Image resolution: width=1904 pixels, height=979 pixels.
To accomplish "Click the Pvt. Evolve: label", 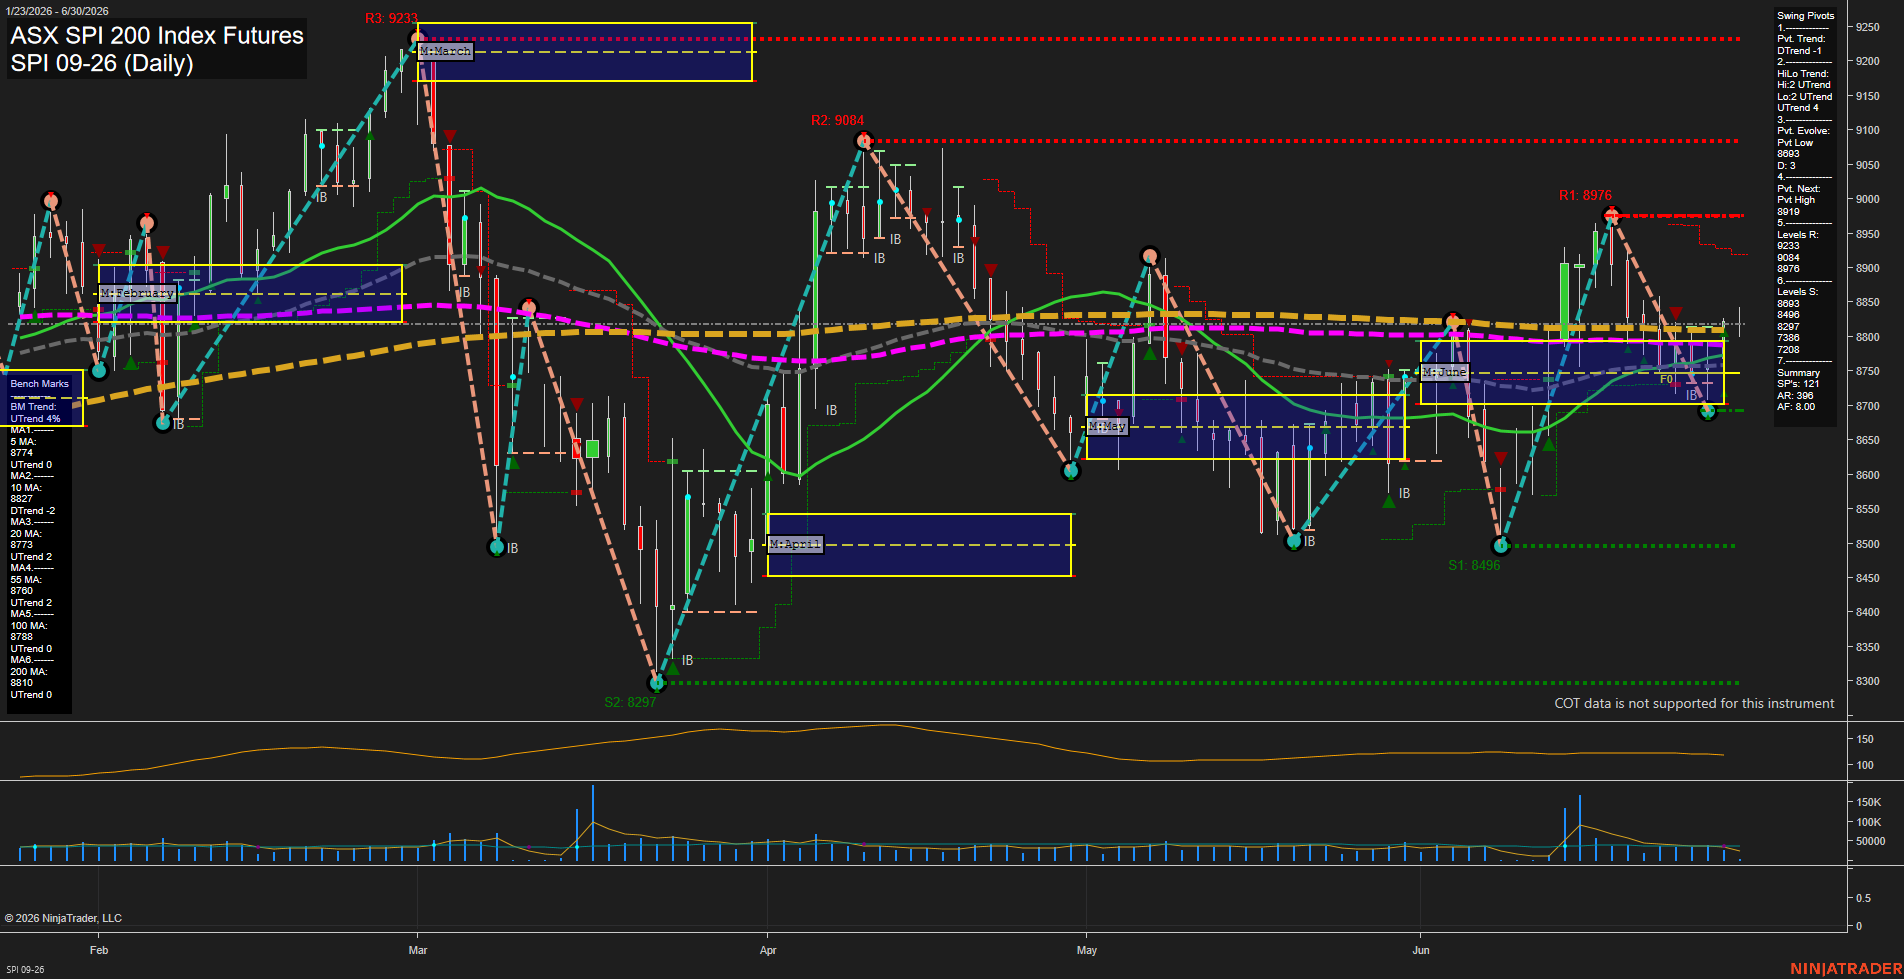I will pyautogui.click(x=1803, y=131).
